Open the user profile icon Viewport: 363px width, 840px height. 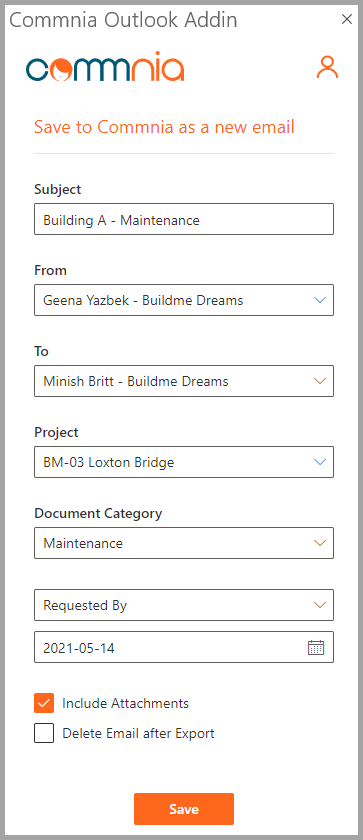tap(327, 68)
